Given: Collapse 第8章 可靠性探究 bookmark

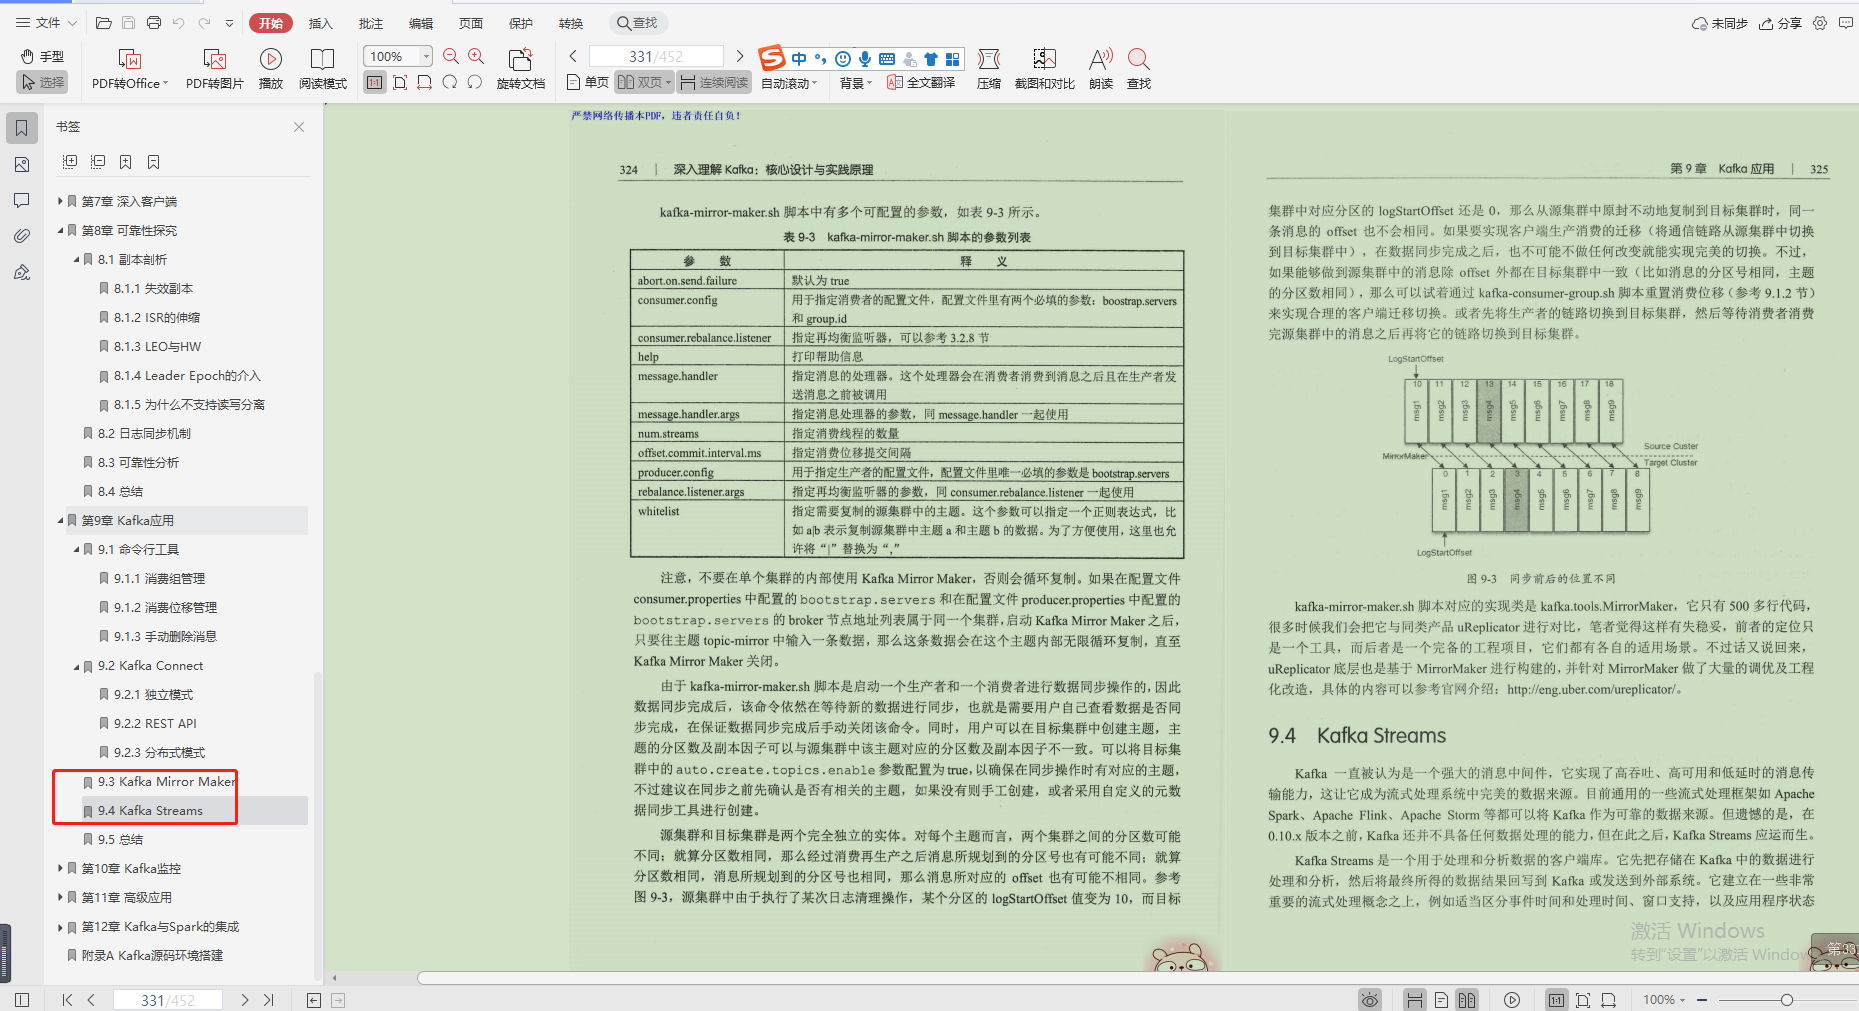Looking at the screenshot, I should pos(60,230).
